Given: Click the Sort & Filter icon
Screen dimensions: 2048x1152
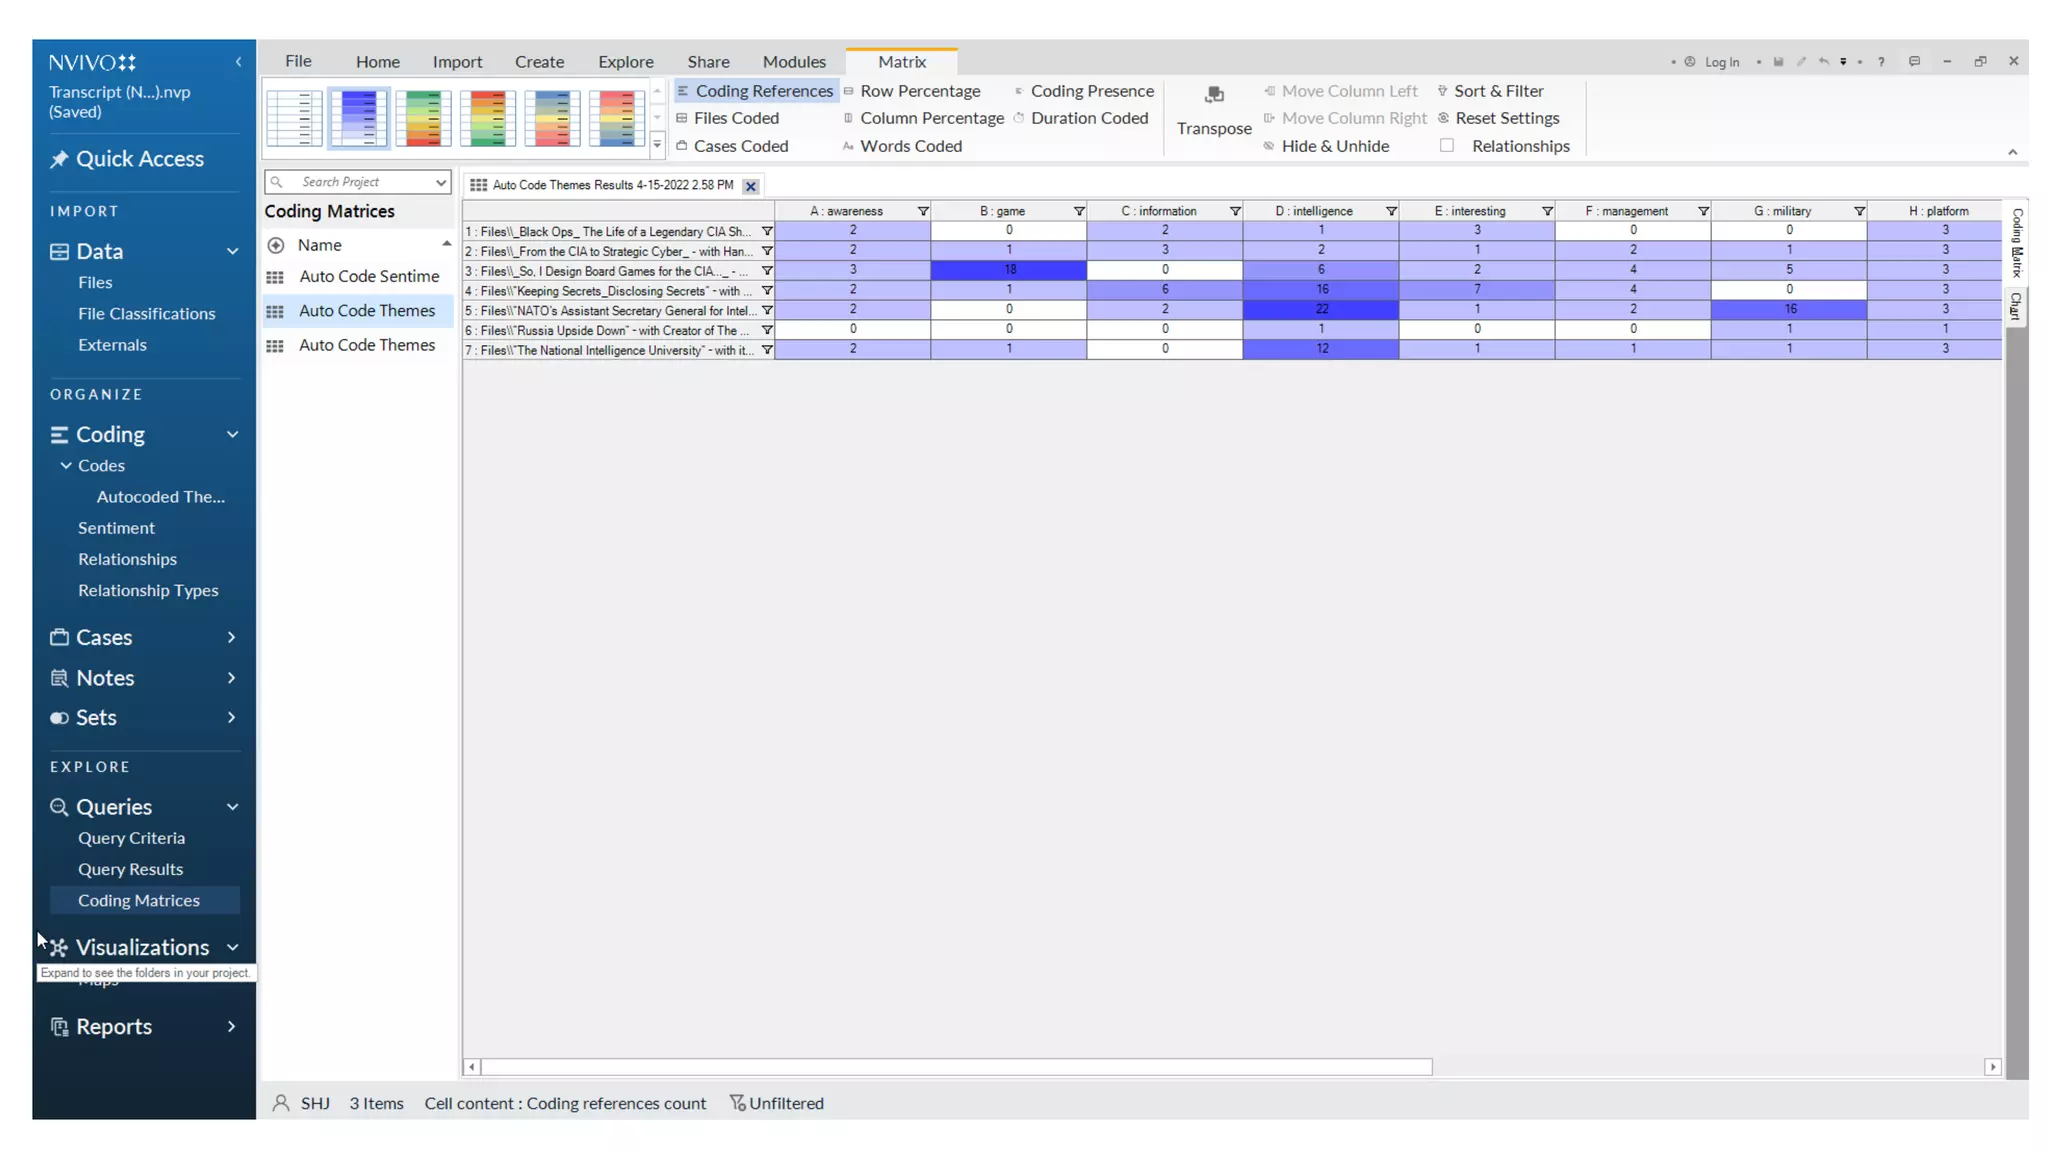Looking at the screenshot, I should click(x=1442, y=91).
